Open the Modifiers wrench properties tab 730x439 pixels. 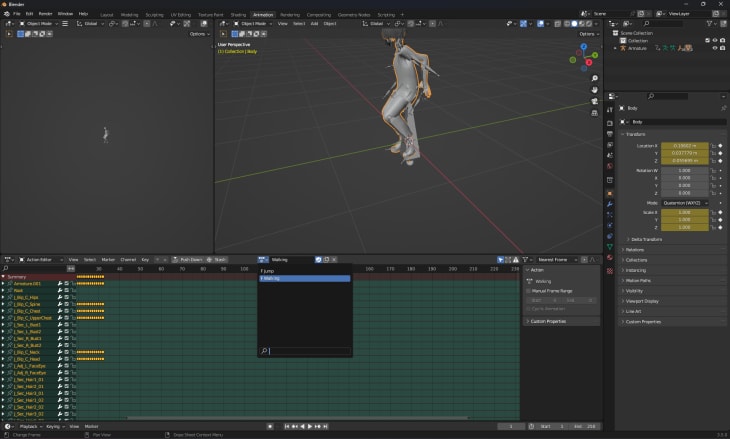610,203
